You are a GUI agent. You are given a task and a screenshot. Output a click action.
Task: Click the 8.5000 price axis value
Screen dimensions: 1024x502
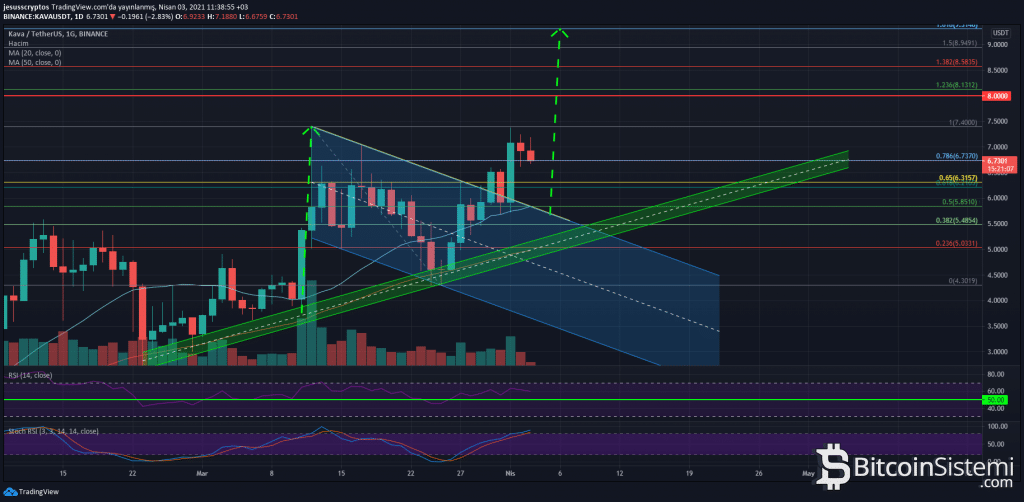(997, 71)
